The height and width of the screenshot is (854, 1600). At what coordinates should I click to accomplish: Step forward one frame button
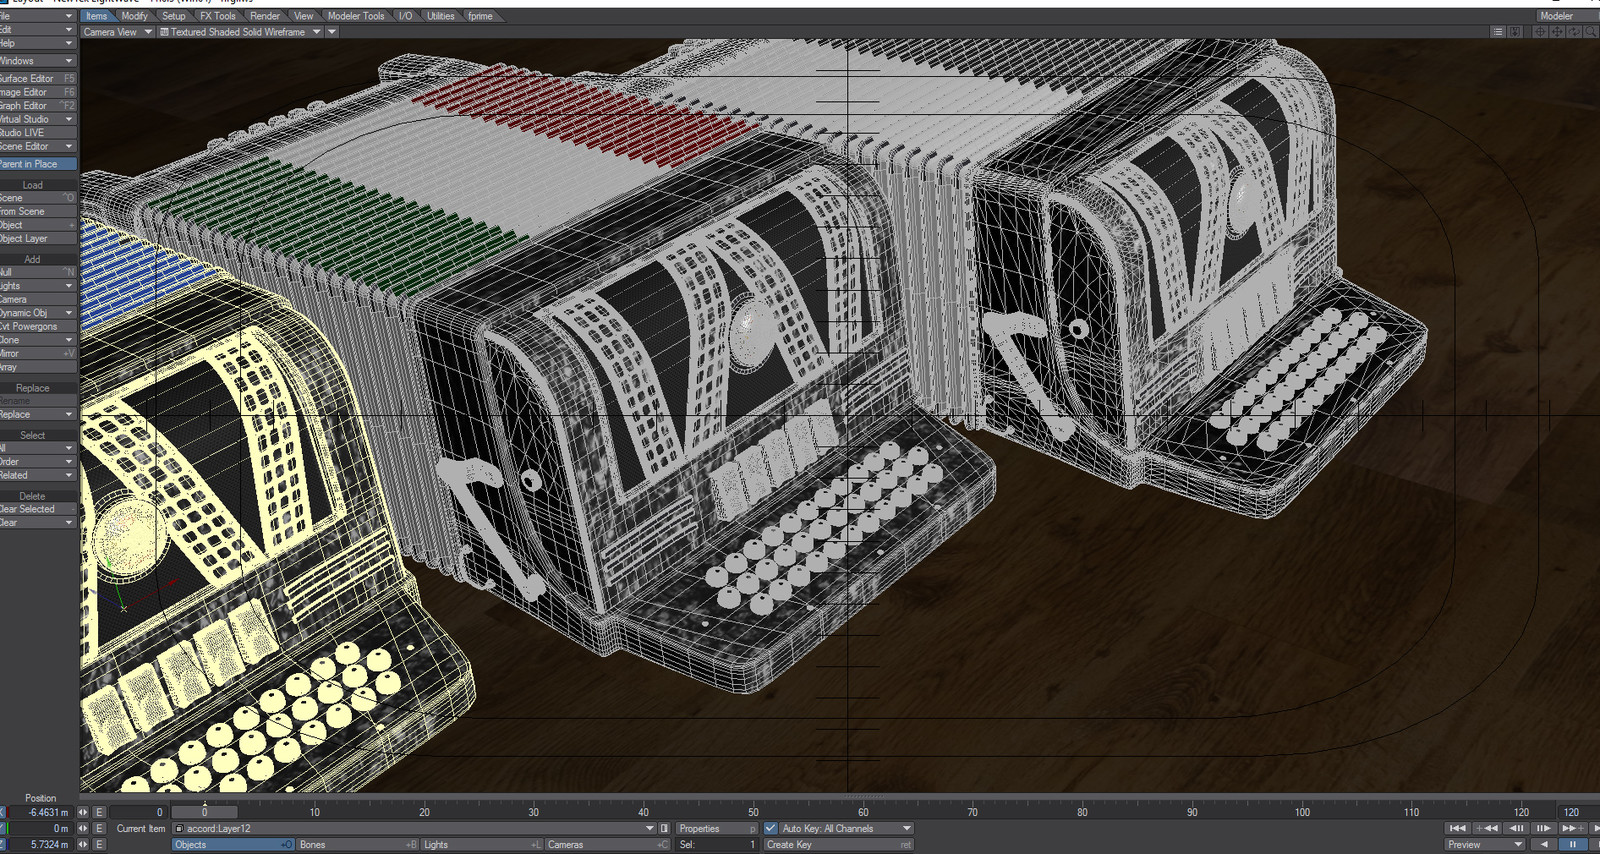tap(1544, 828)
